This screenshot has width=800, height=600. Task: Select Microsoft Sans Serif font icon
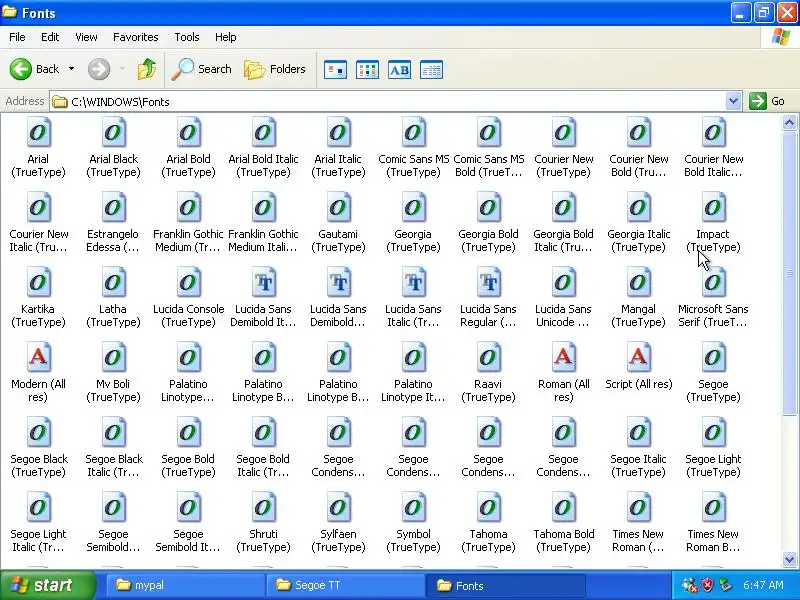713,283
